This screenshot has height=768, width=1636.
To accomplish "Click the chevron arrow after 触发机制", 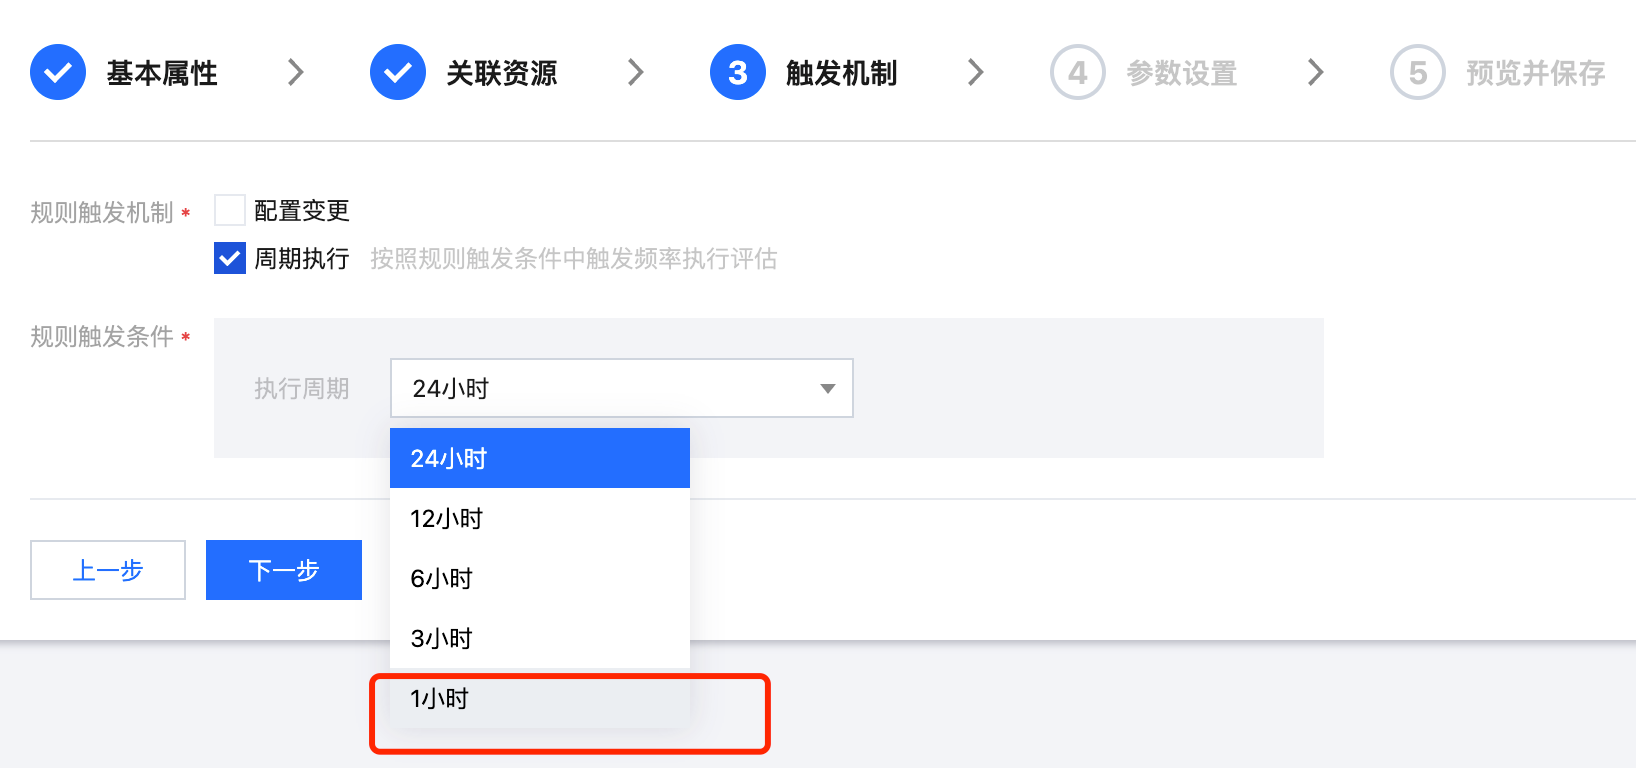I will 976,72.
